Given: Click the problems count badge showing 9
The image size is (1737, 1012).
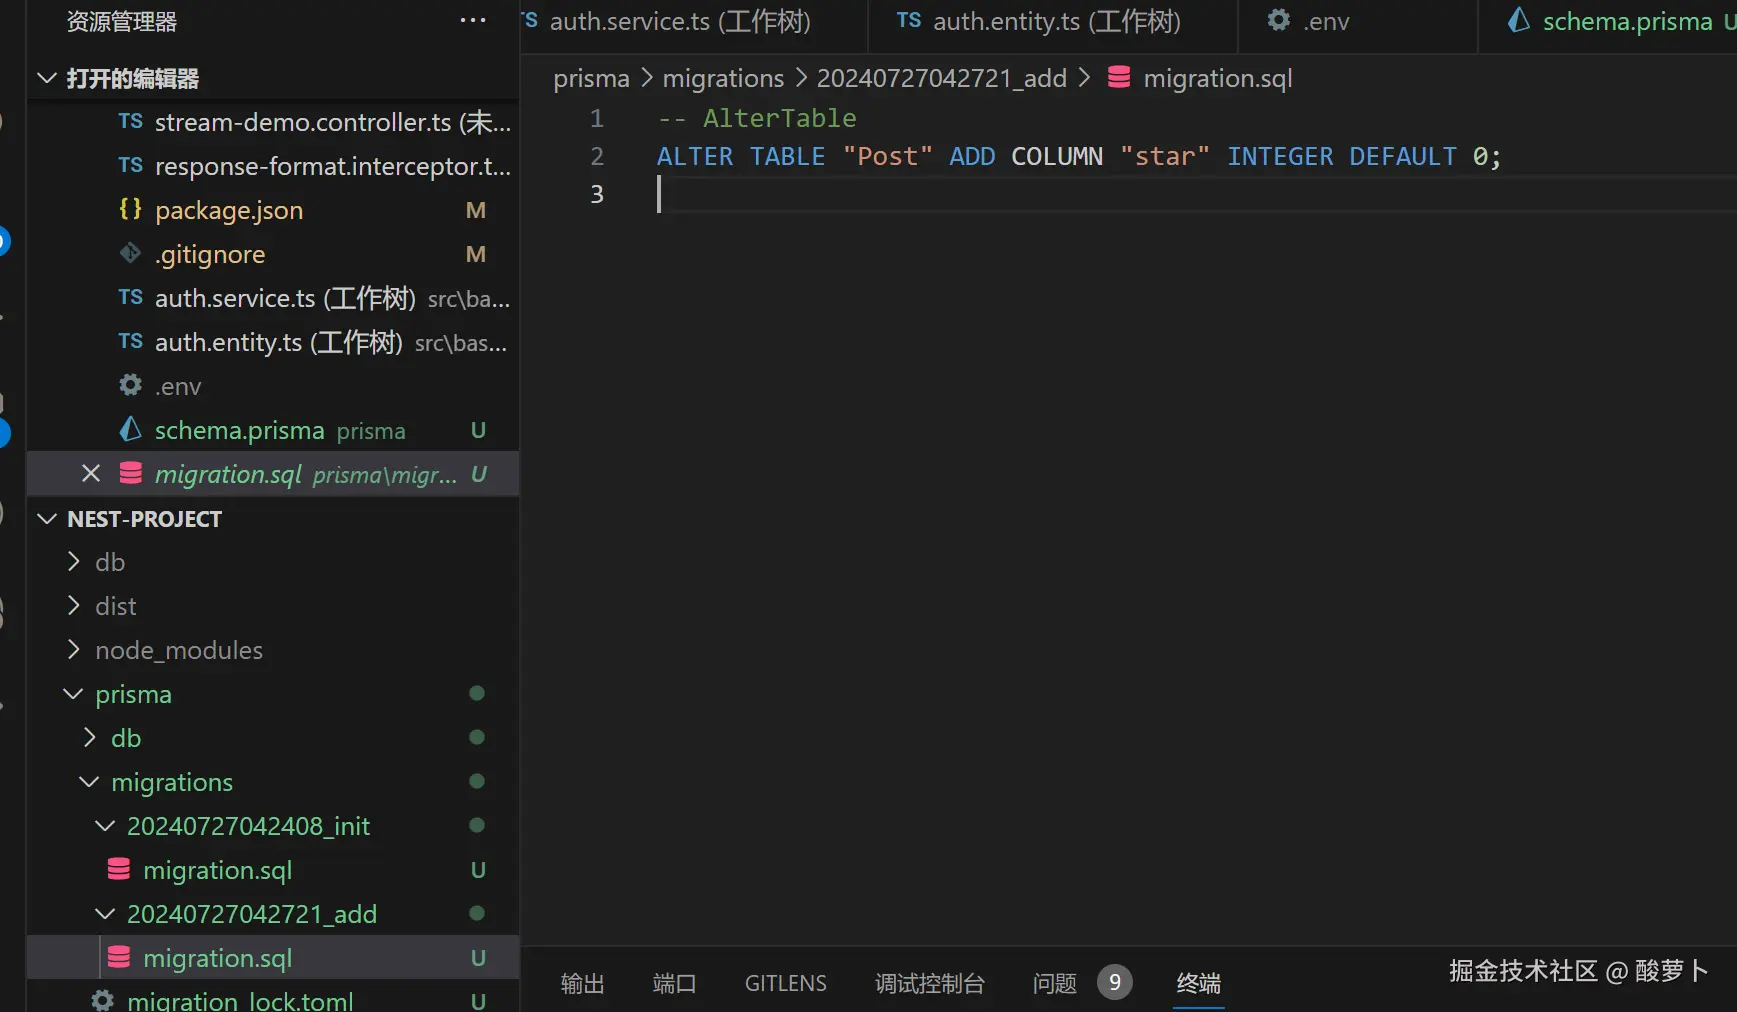Looking at the screenshot, I should 1115,982.
